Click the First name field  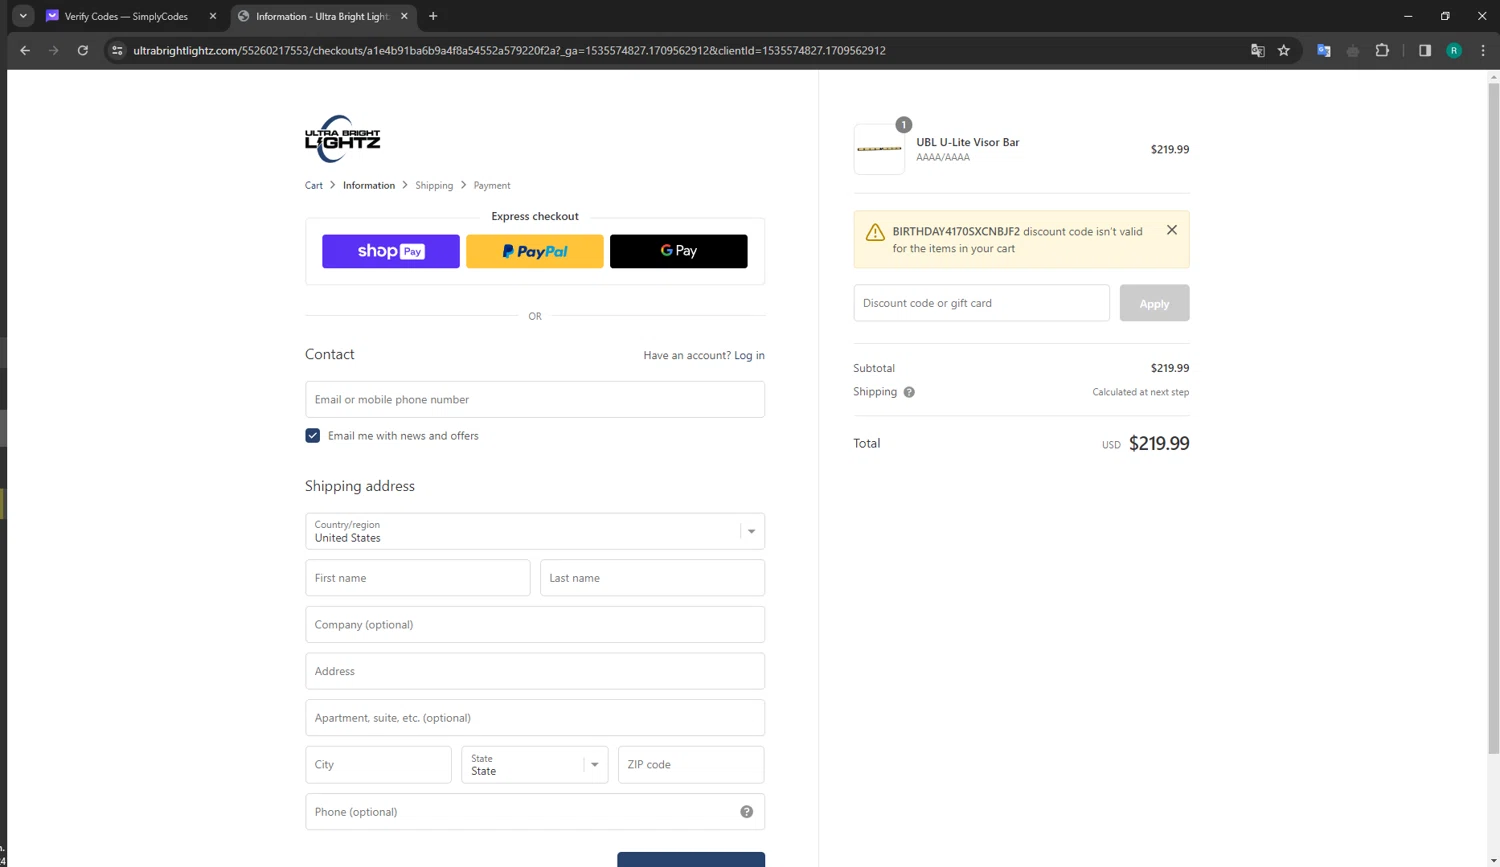coord(418,578)
